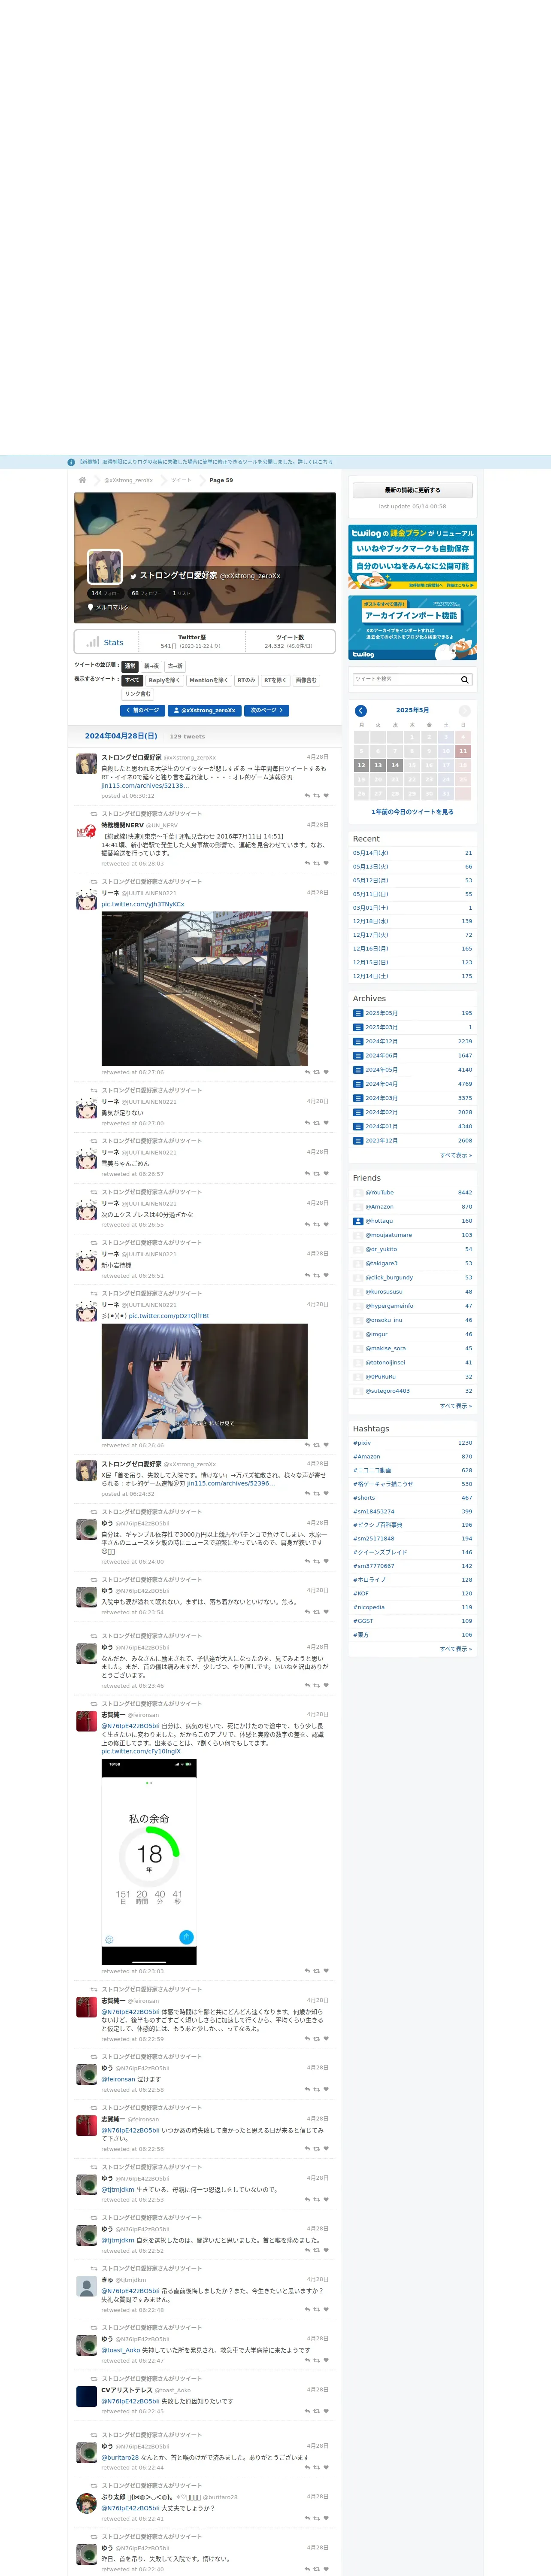Expand Hashtags list with すべて表示
This screenshot has width=551, height=2576.
pyautogui.click(x=456, y=1649)
